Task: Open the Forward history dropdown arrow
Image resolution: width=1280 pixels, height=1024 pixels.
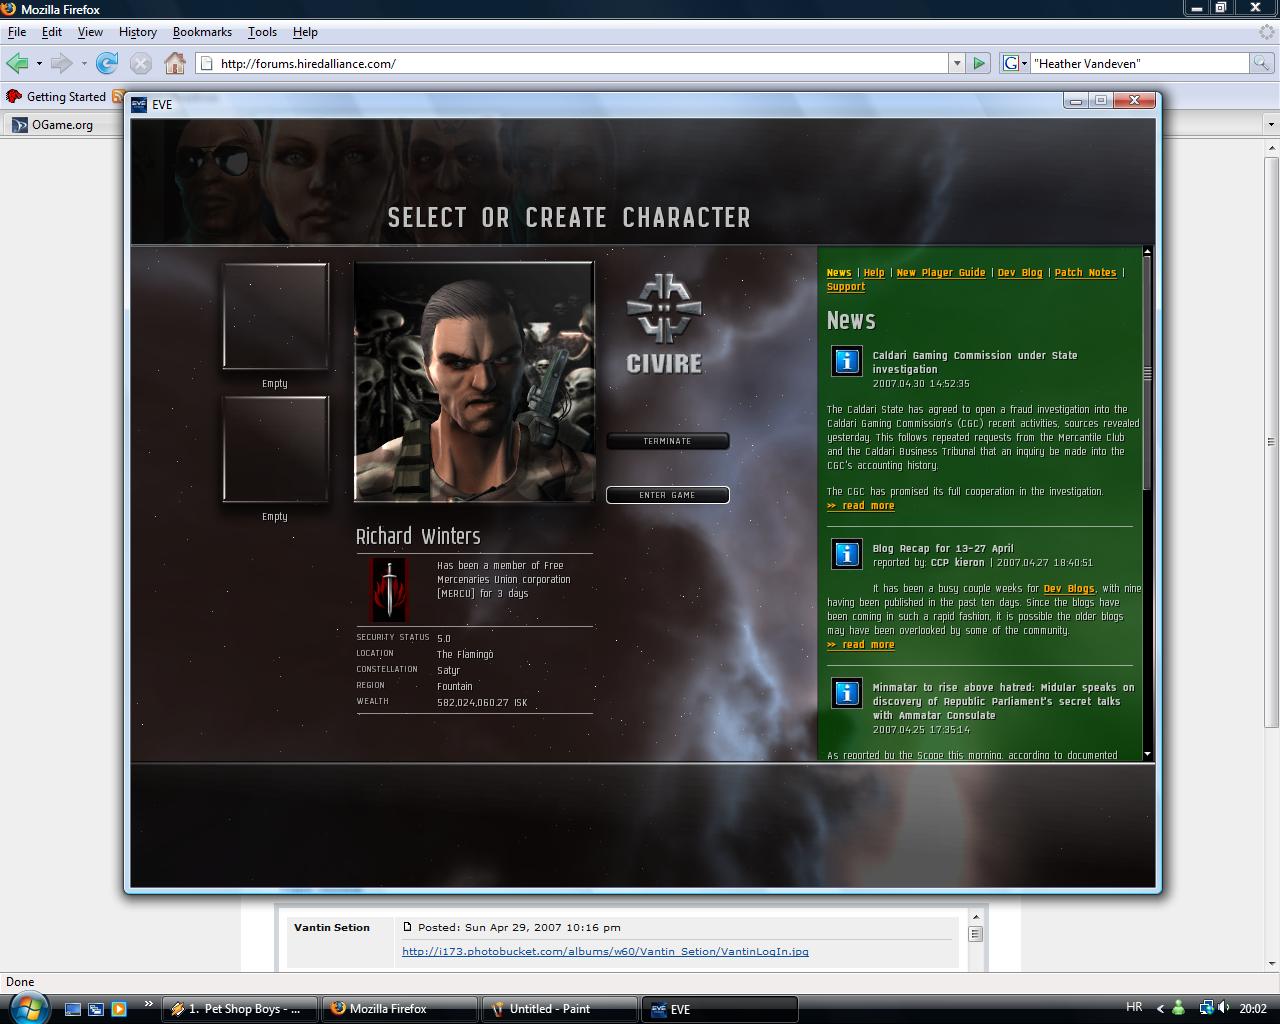Action: coord(84,63)
